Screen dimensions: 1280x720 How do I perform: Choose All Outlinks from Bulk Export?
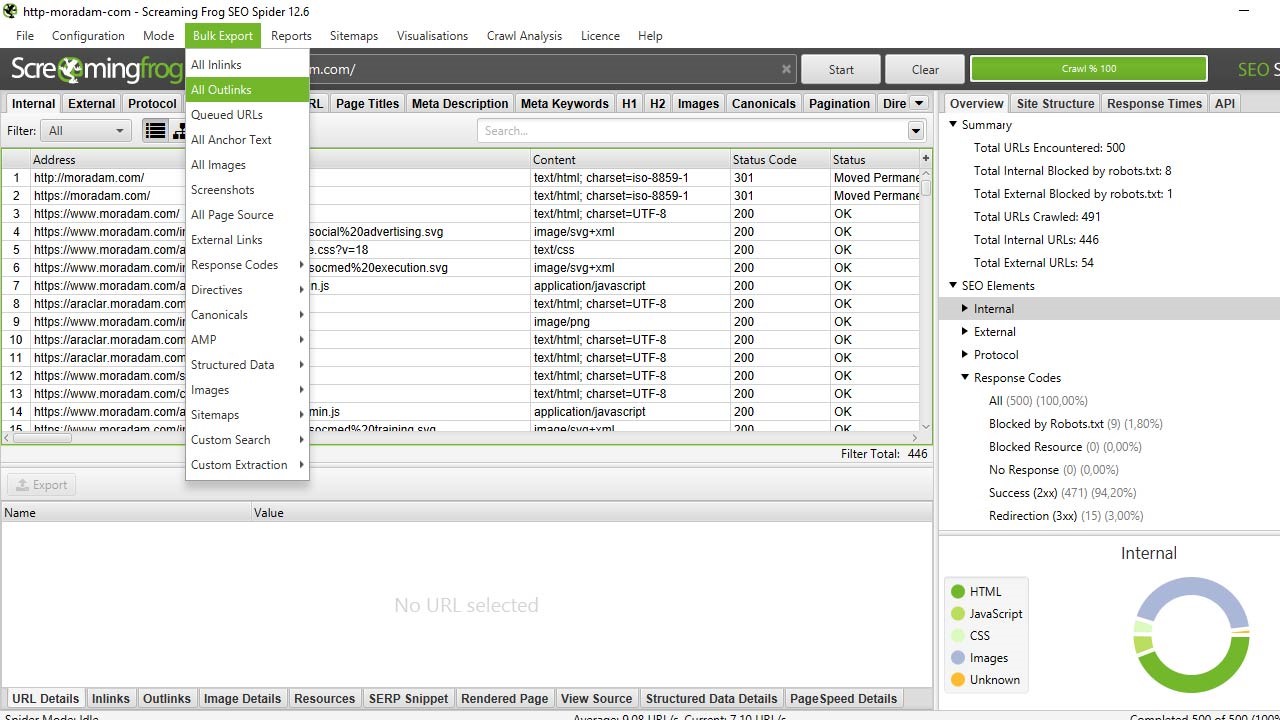(x=247, y=90)
